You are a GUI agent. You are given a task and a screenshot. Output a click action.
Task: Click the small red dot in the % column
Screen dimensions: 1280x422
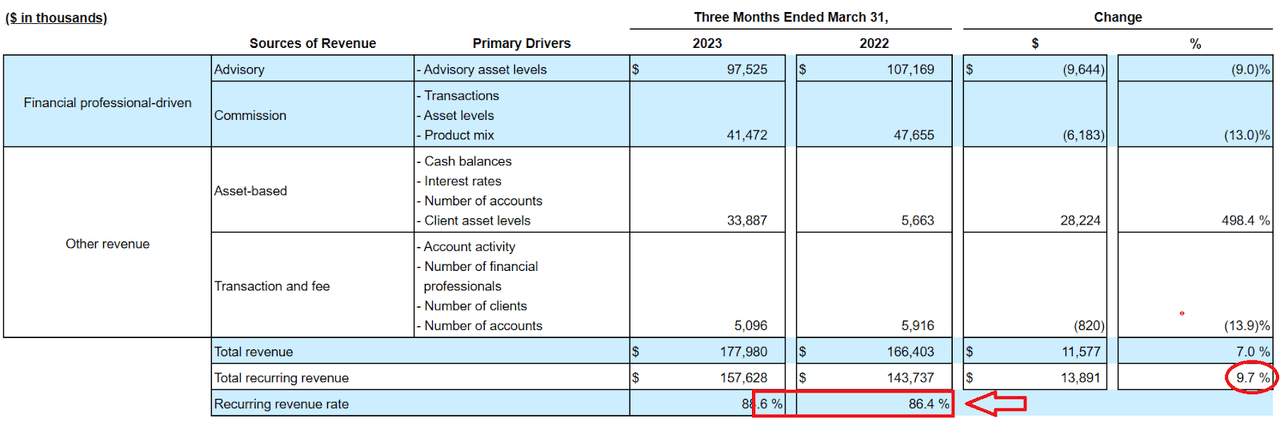[1182, 313]
